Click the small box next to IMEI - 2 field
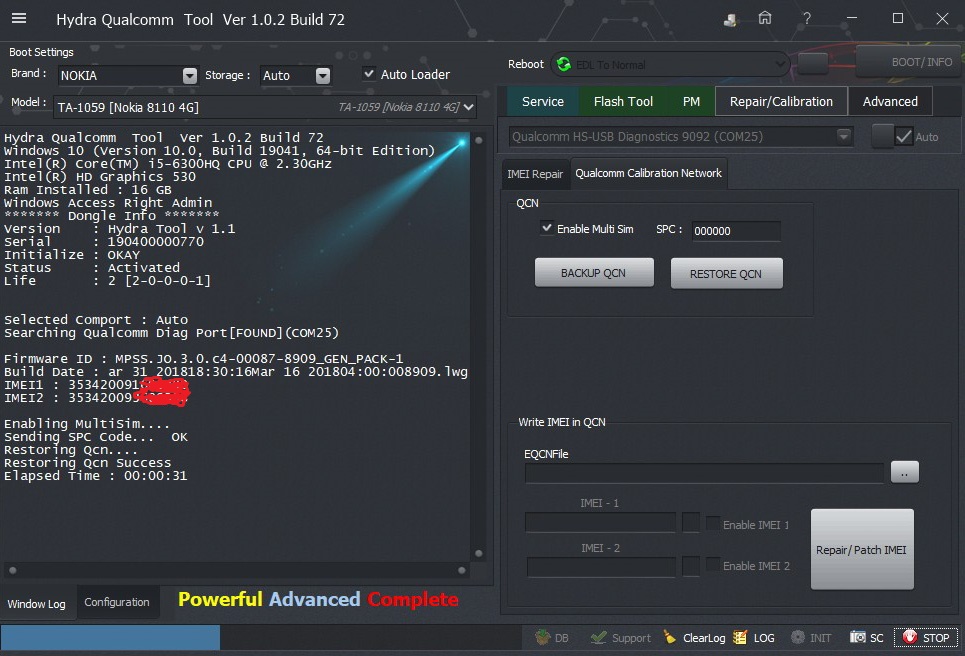Viewport: 965px width, 656px height. 691,567
